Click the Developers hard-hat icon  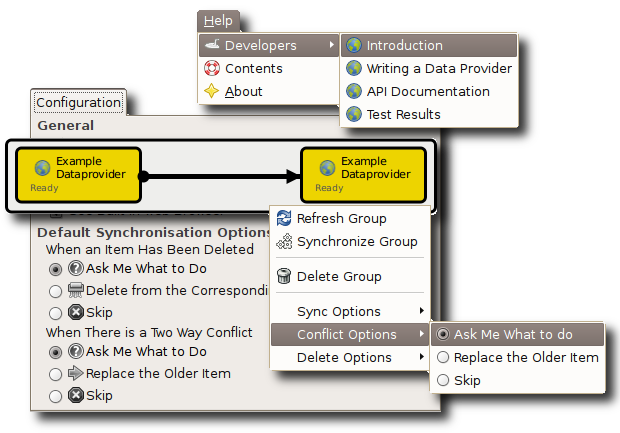pyautogui.click(x=212, y=44)
